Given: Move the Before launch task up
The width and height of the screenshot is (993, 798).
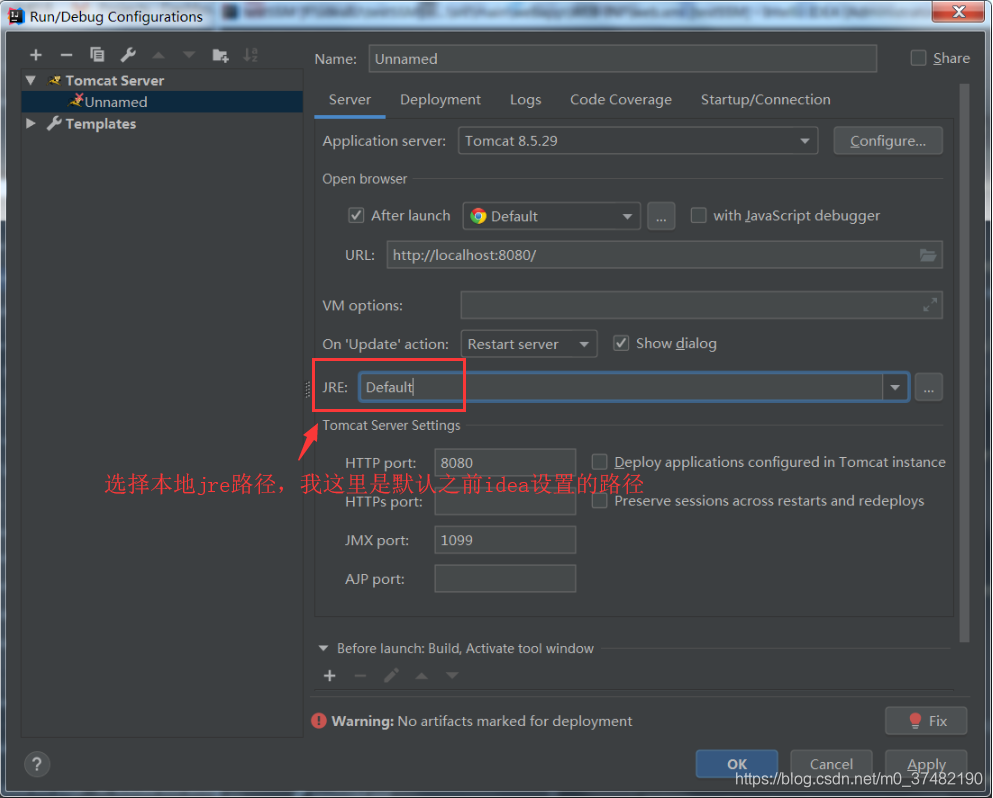Looking at the screenshot, I should 422,676.
